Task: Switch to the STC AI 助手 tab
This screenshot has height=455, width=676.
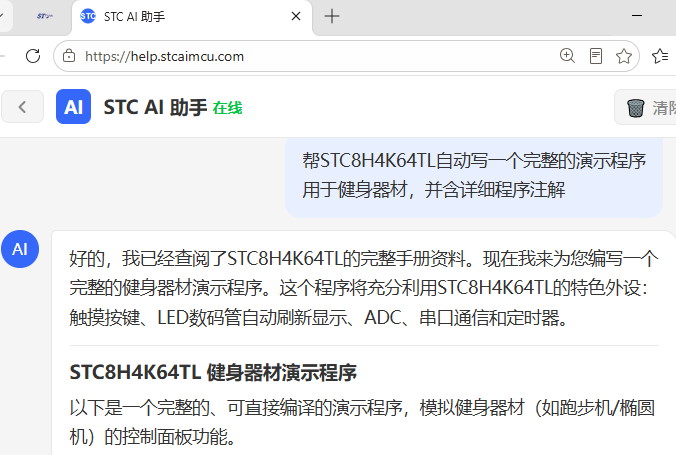Action: click(192, 17)
